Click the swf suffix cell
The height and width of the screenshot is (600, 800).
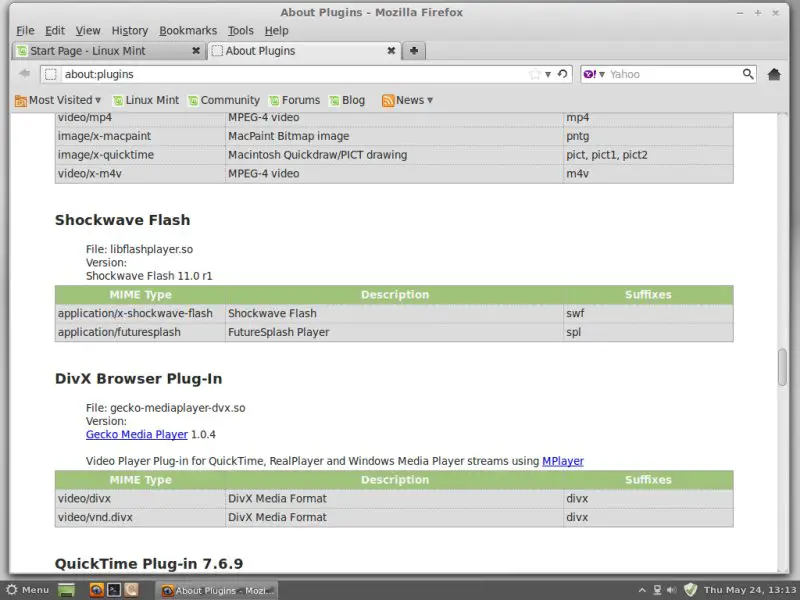point(648,313)
